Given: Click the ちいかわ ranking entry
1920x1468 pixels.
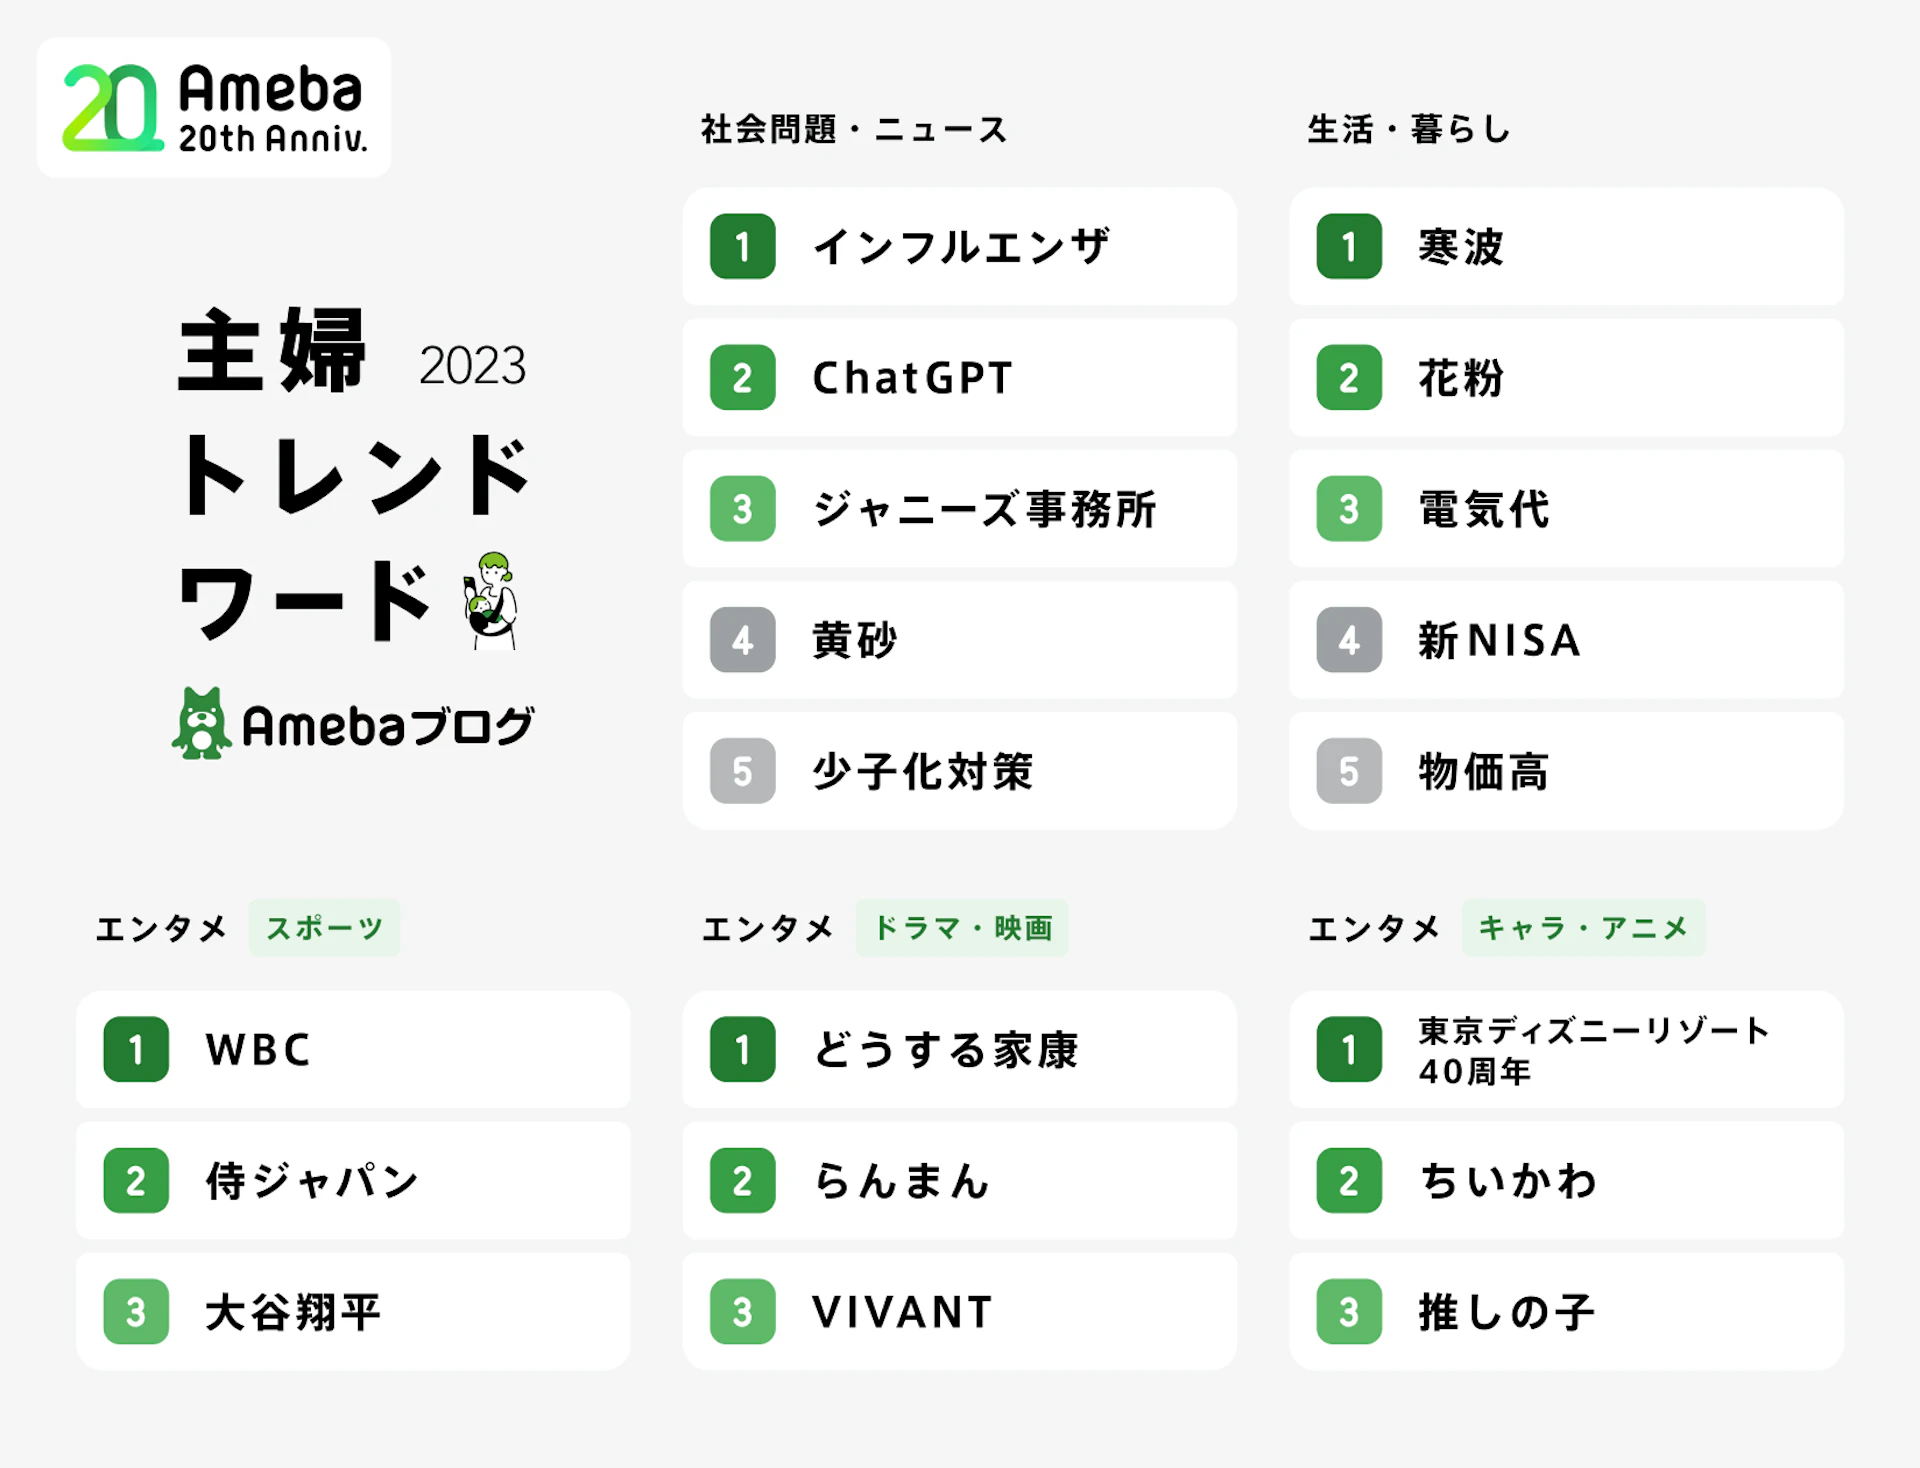Looking at the screenshot, I should (x=1566, y=1180).
